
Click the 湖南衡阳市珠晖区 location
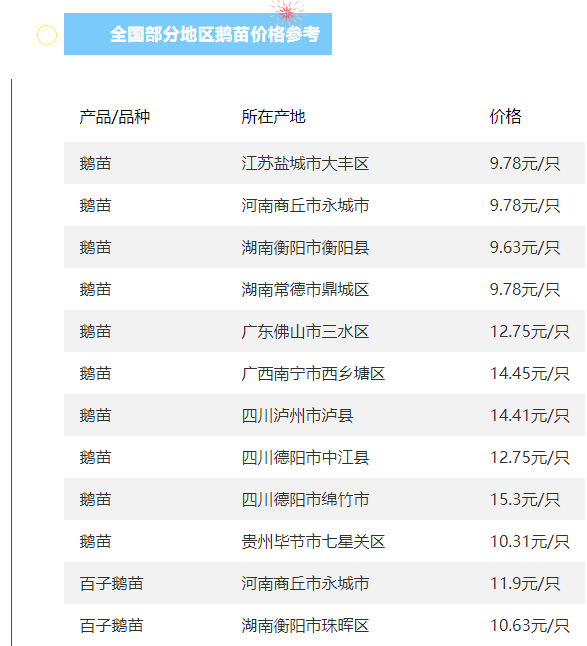[x=305, y=626]
